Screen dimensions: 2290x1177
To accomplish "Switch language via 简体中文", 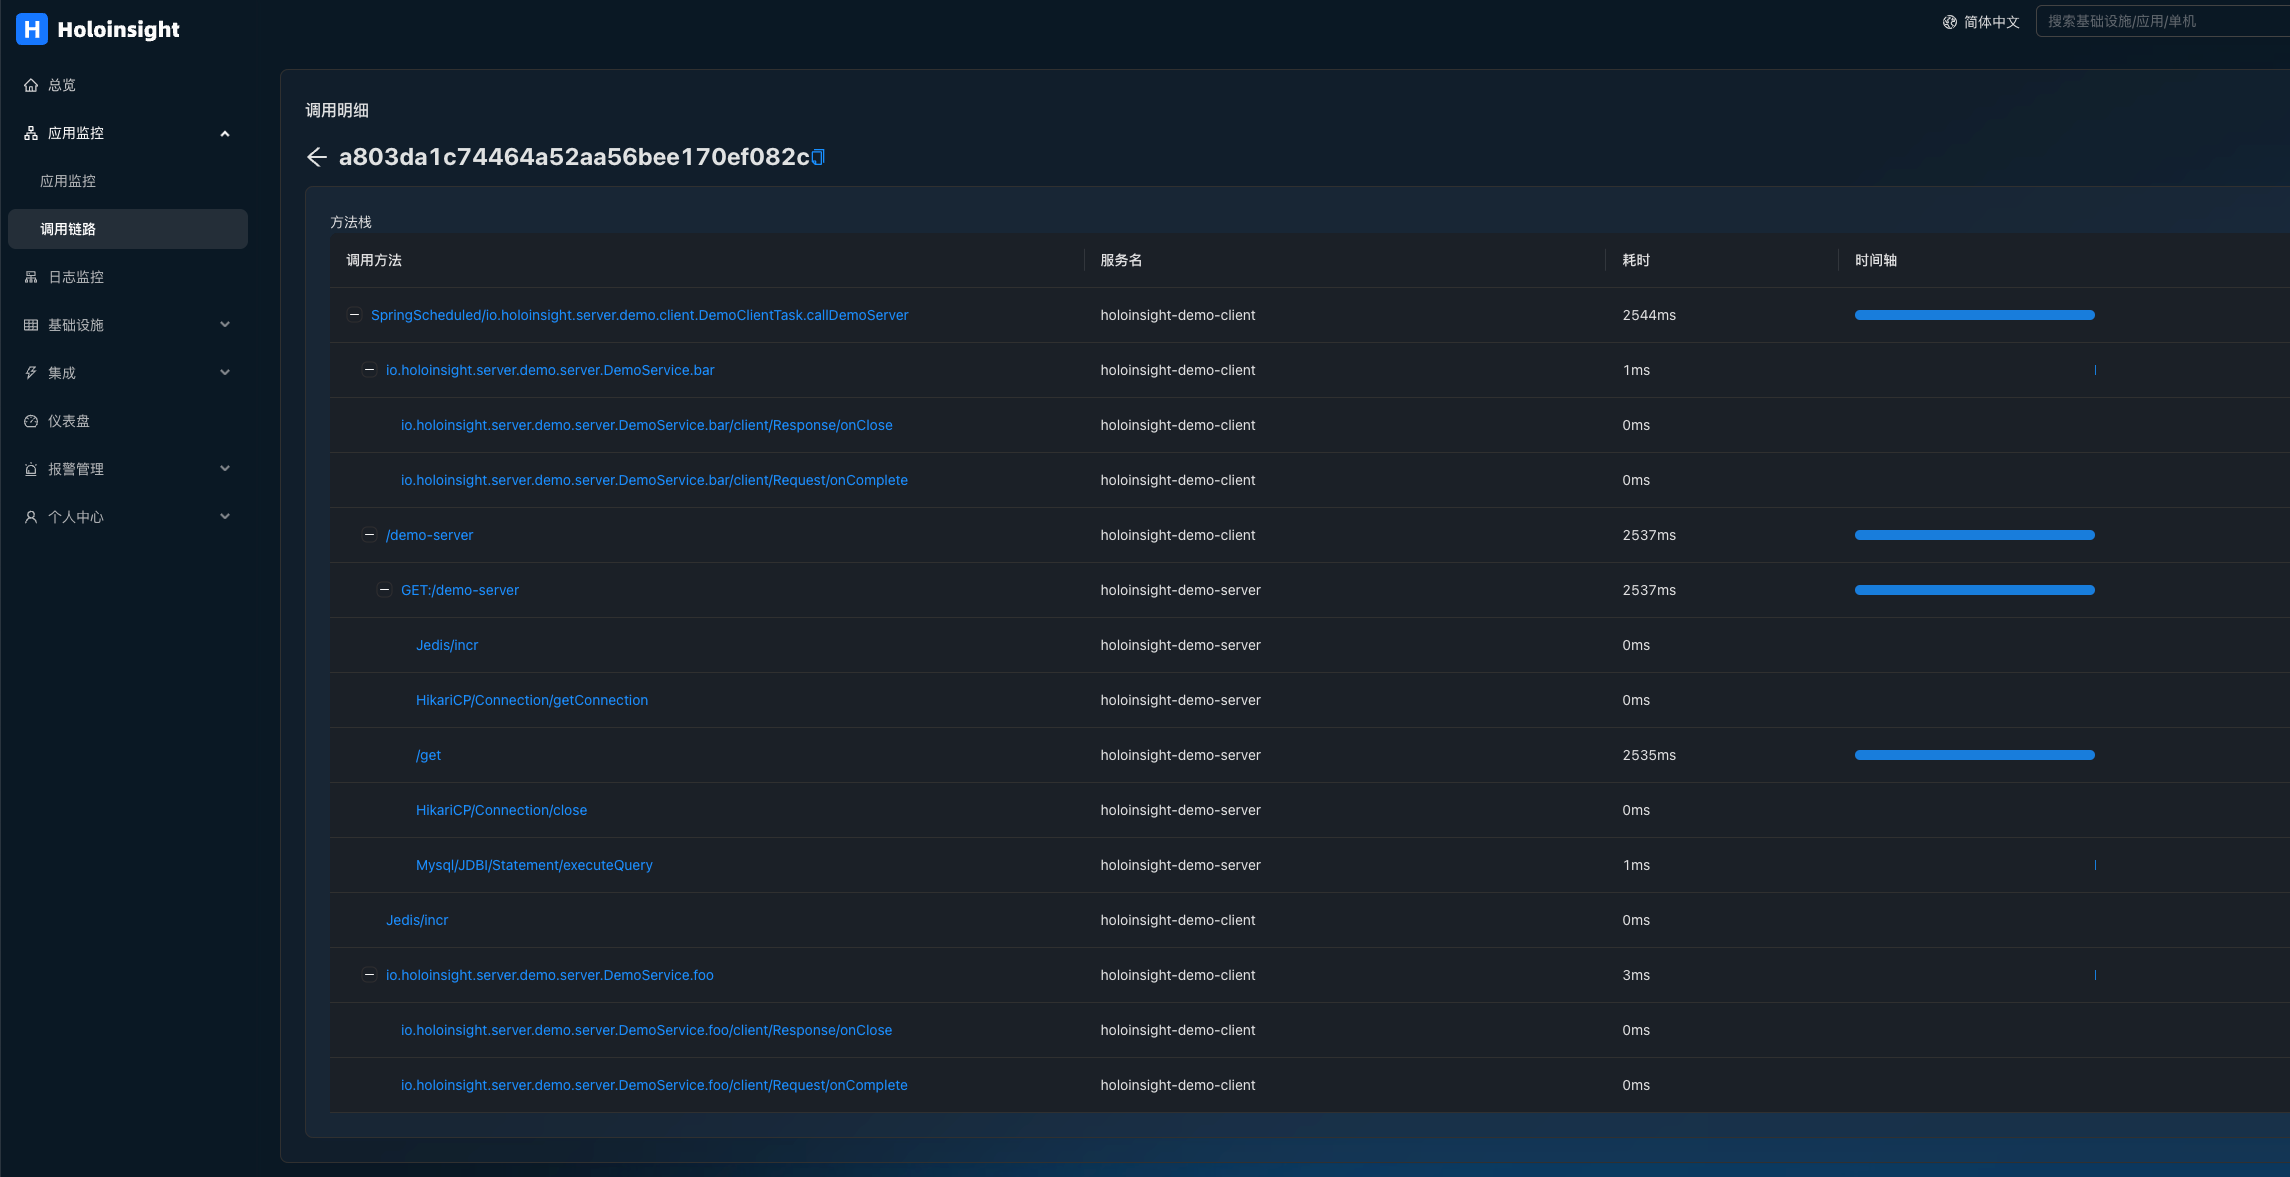I will 1992,22.
